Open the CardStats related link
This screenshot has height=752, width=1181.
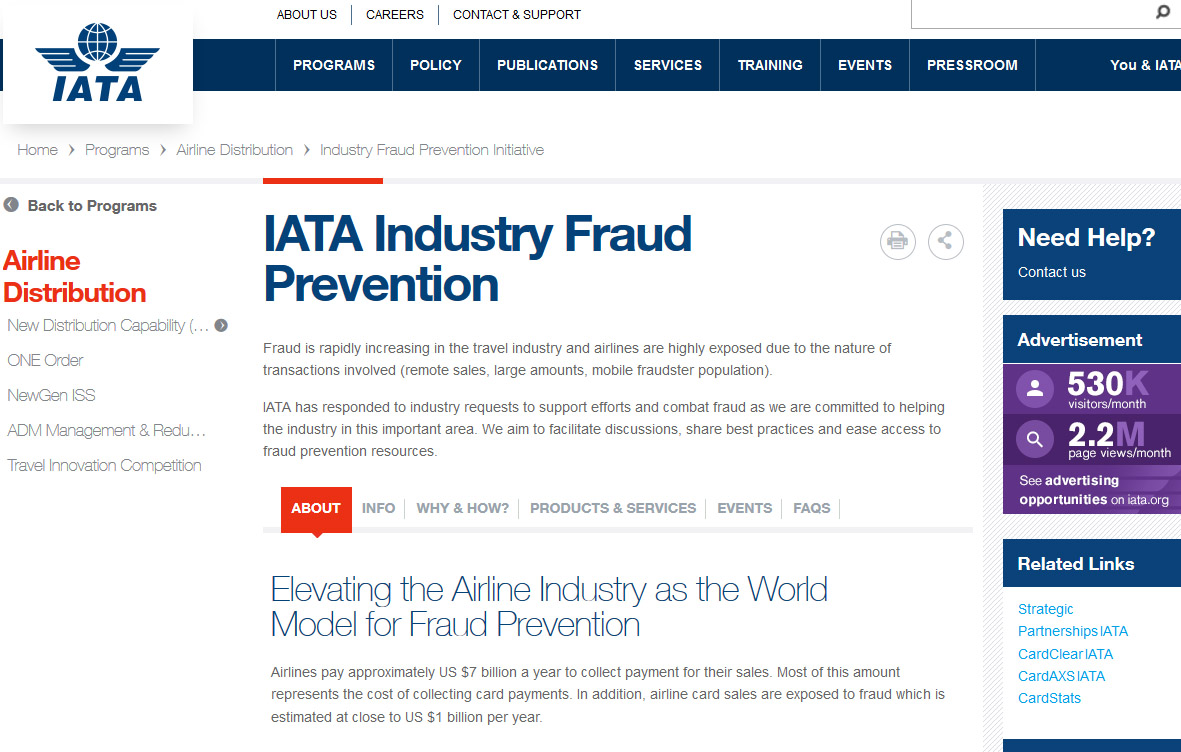(x=1049, y=698)
